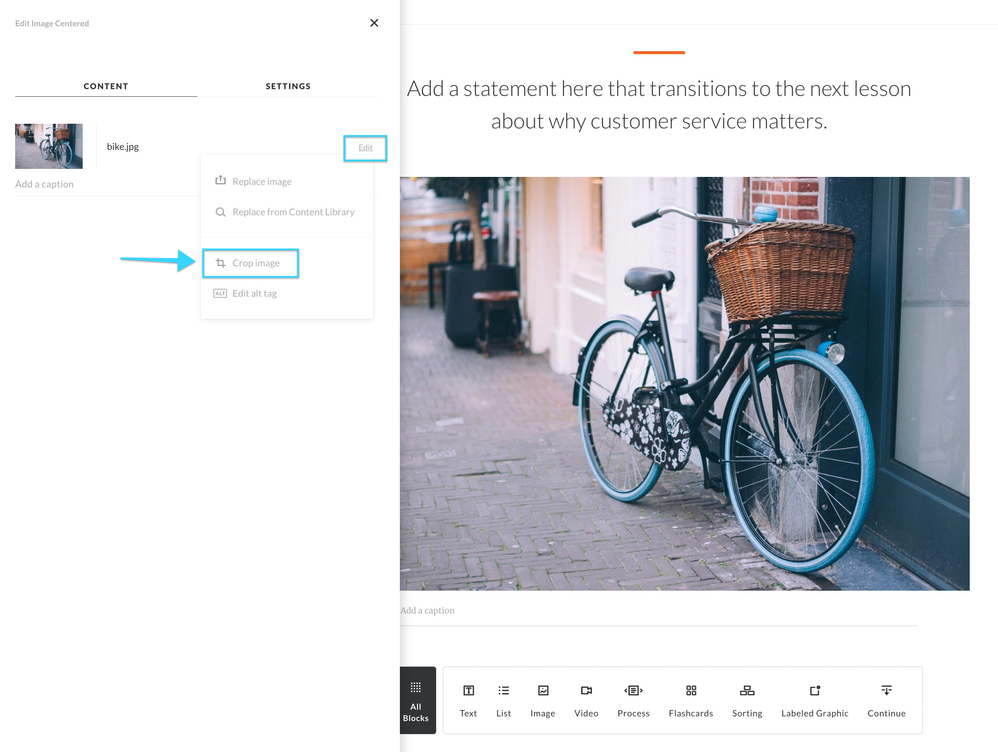Add a Flashcards block
Image resolution: width=998 pixels, height=752 pixels.
point(690,699)
